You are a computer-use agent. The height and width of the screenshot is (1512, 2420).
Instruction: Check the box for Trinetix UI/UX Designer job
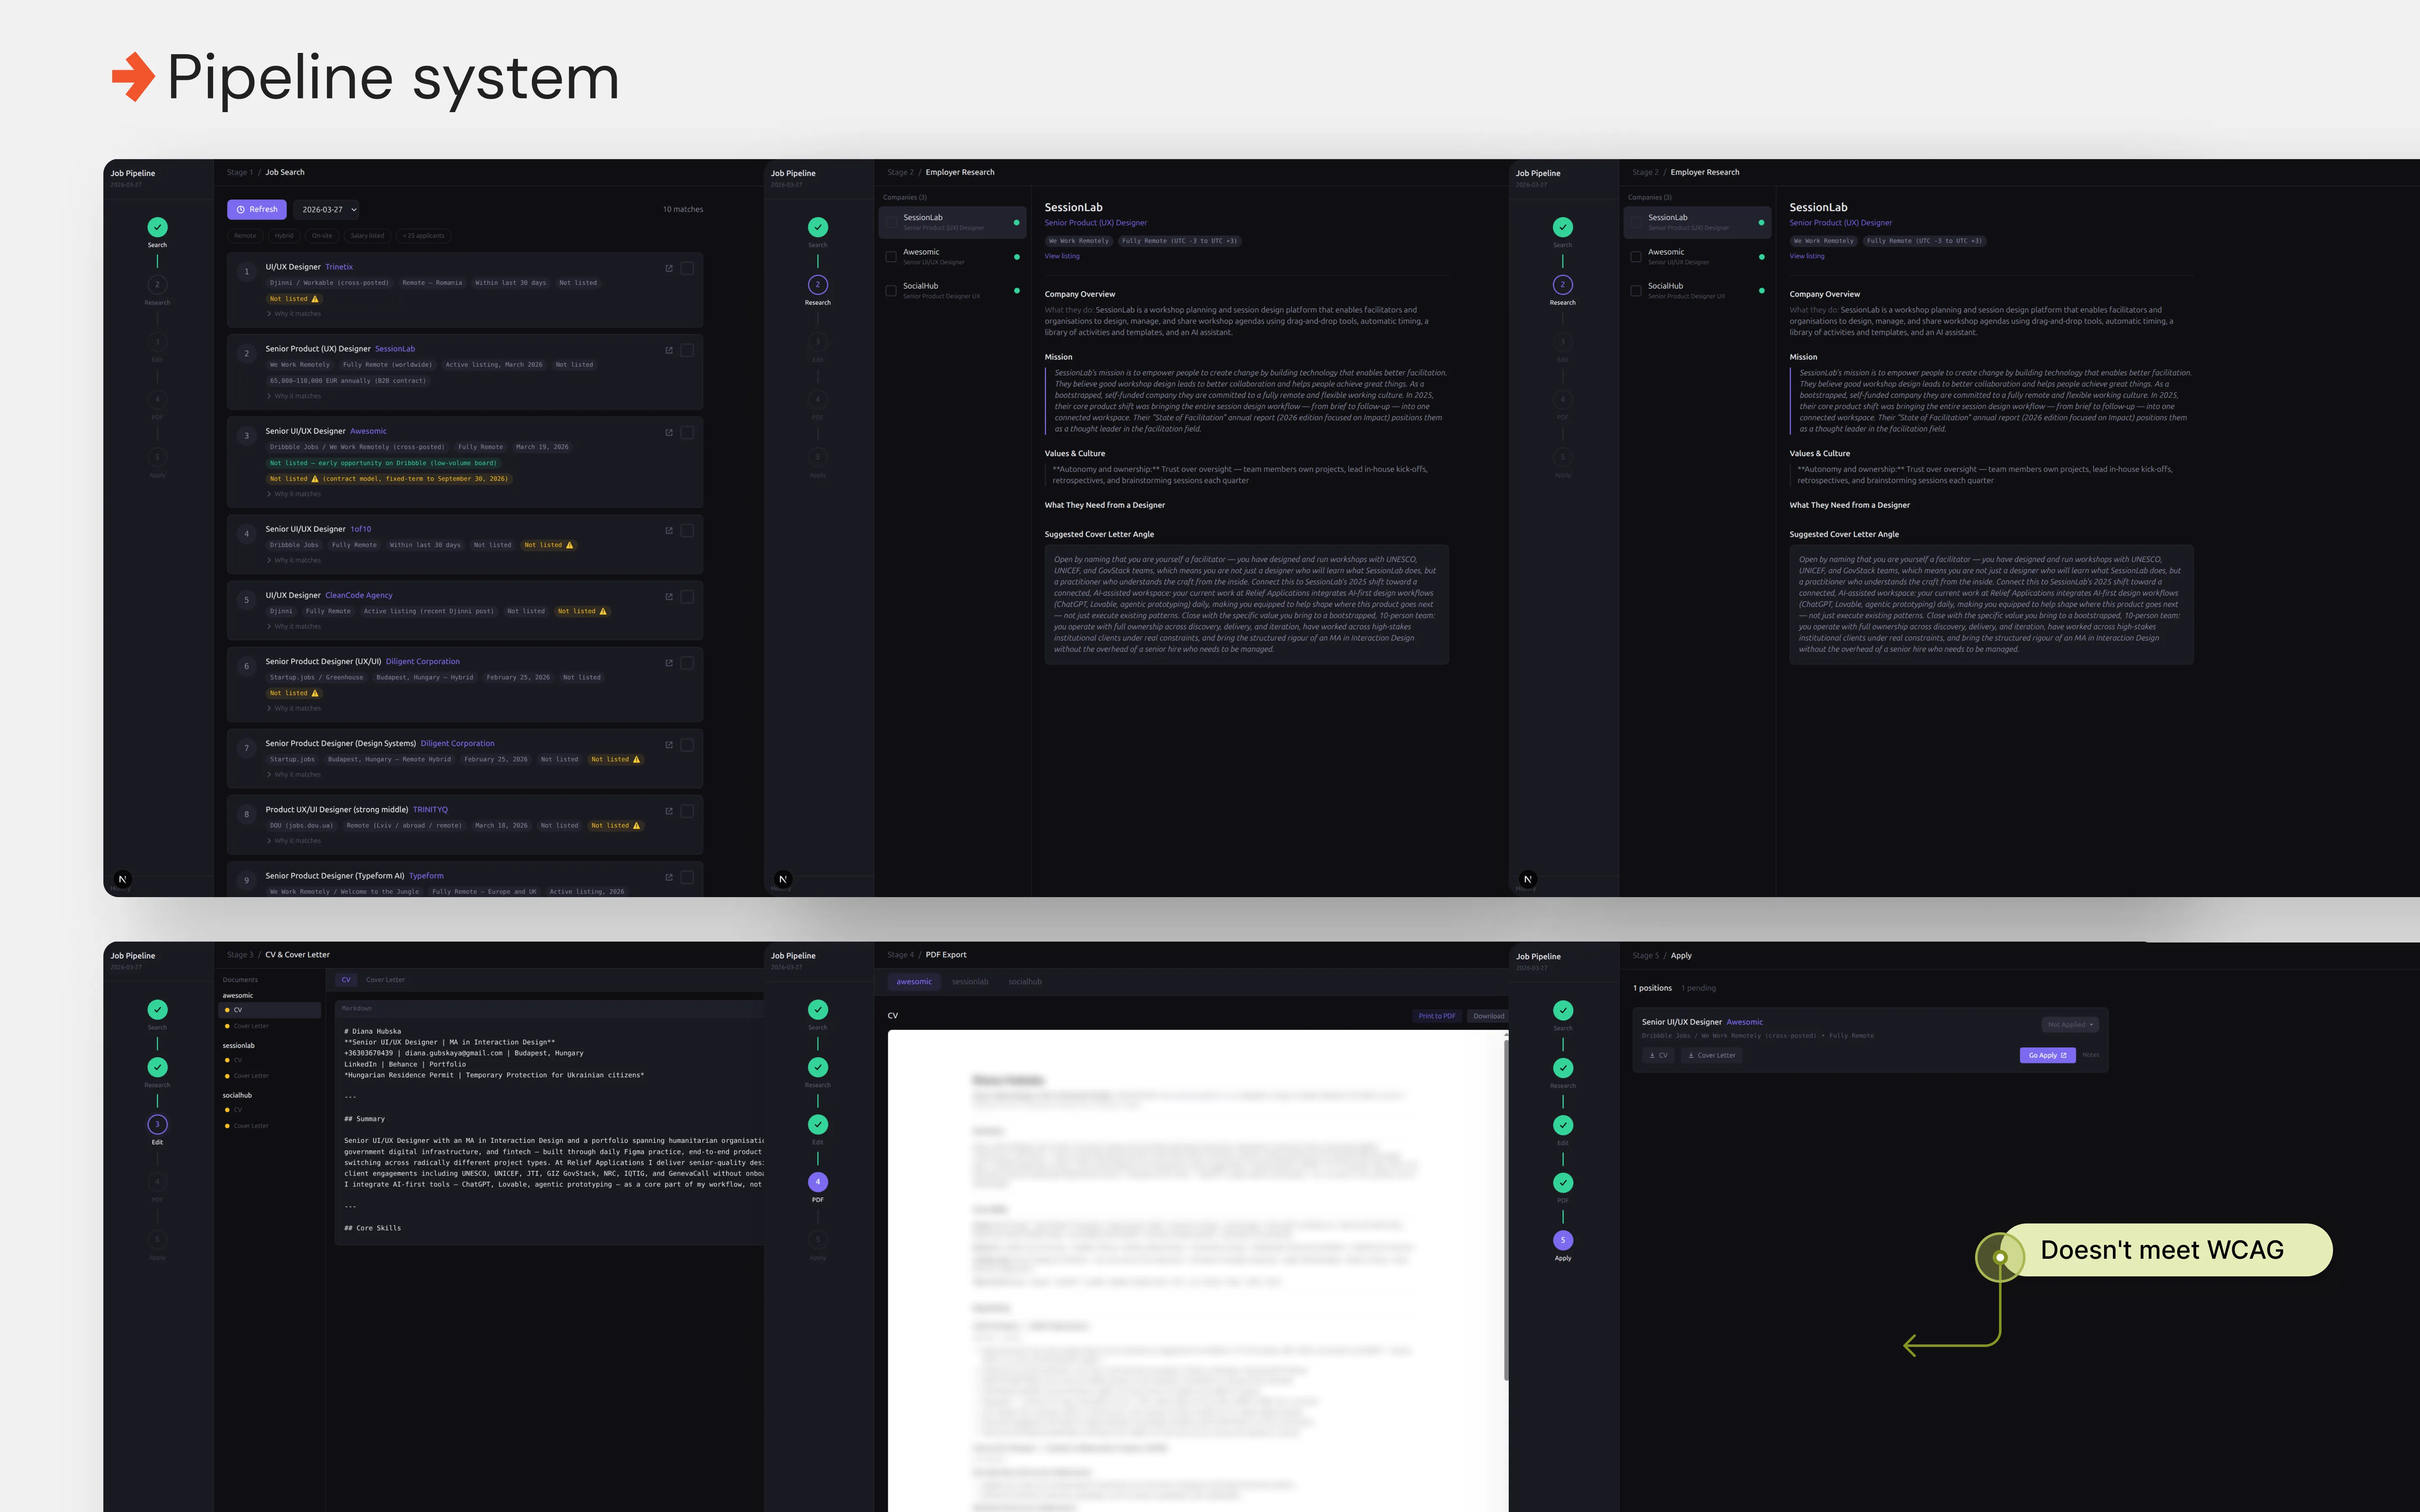coord(687,268)
